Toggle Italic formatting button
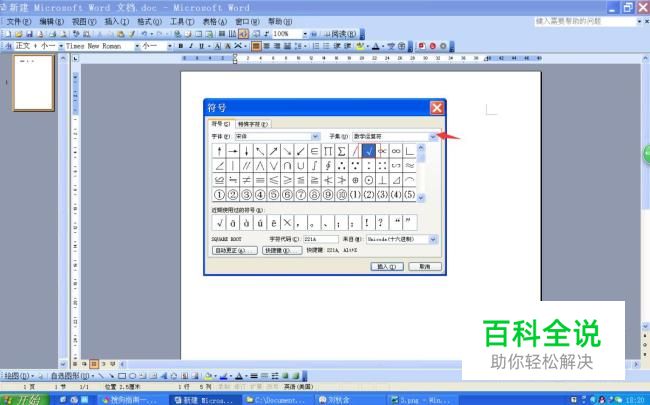650x405 pixels. coord(191,46)
